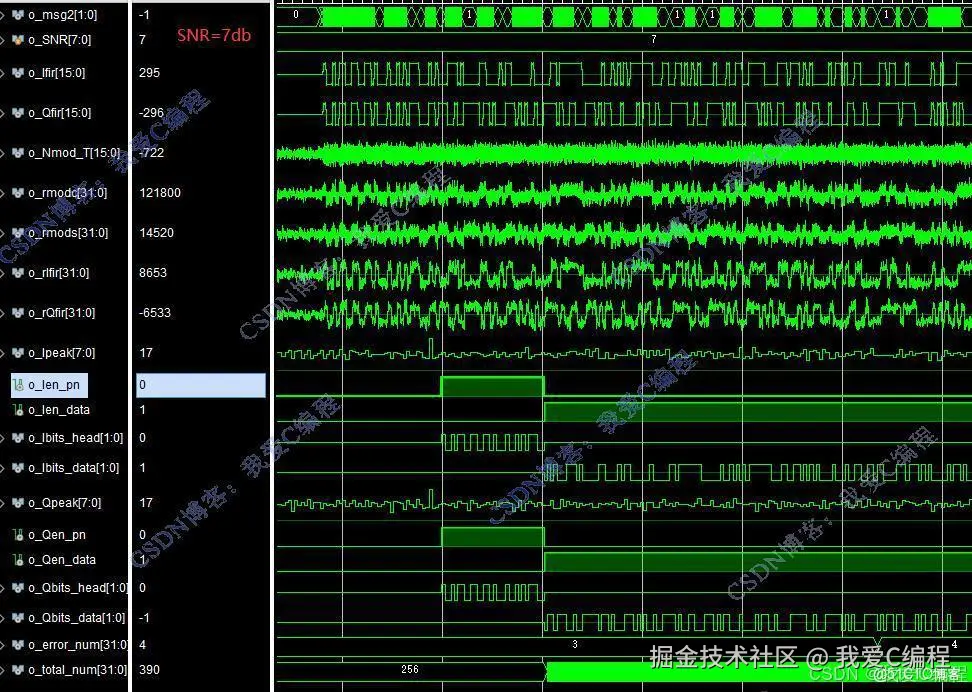This screenshot has height=692, width=972.
Task: Click the bus icon beside o_Ibits_head[1:0]
Action: coord(18,438)
